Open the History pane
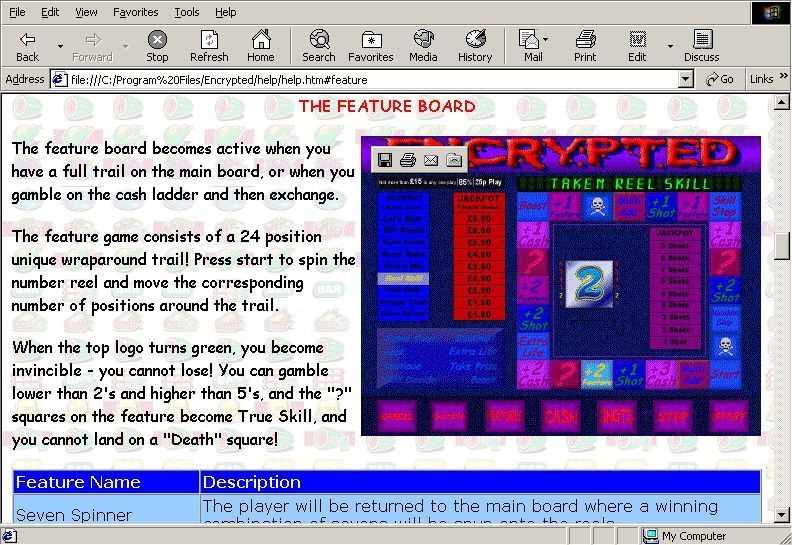The width and height of the screenshot is (792, 545). [x=475, y=45]
